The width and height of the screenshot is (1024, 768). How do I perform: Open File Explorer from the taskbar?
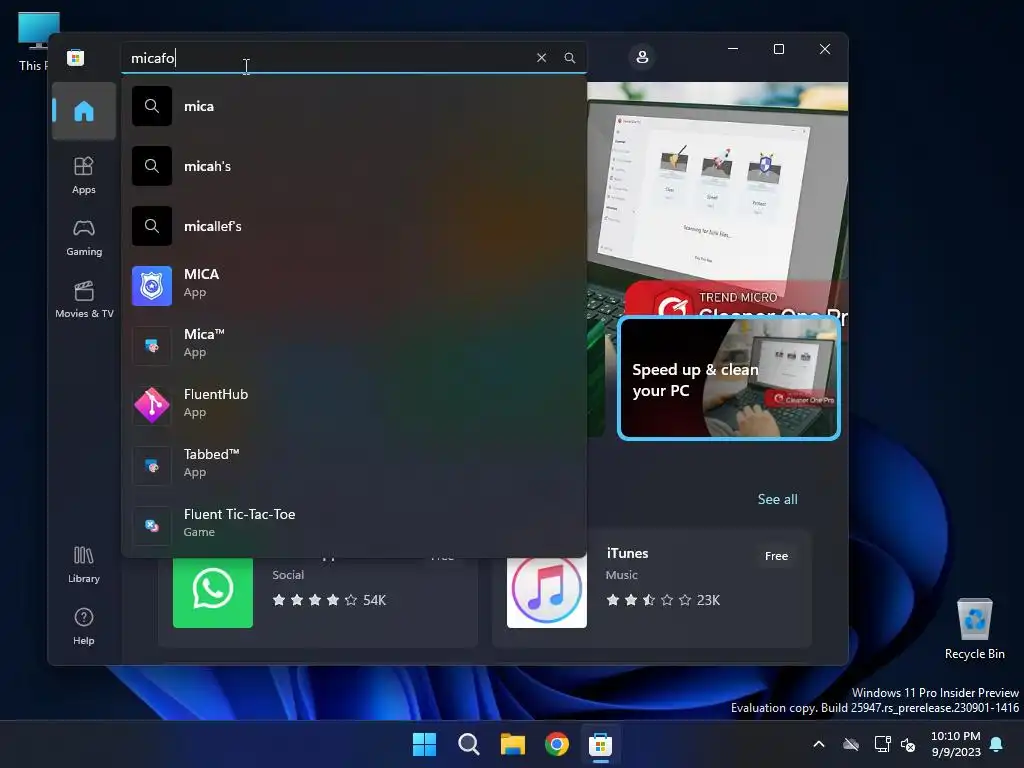click(x=513, y=744)
